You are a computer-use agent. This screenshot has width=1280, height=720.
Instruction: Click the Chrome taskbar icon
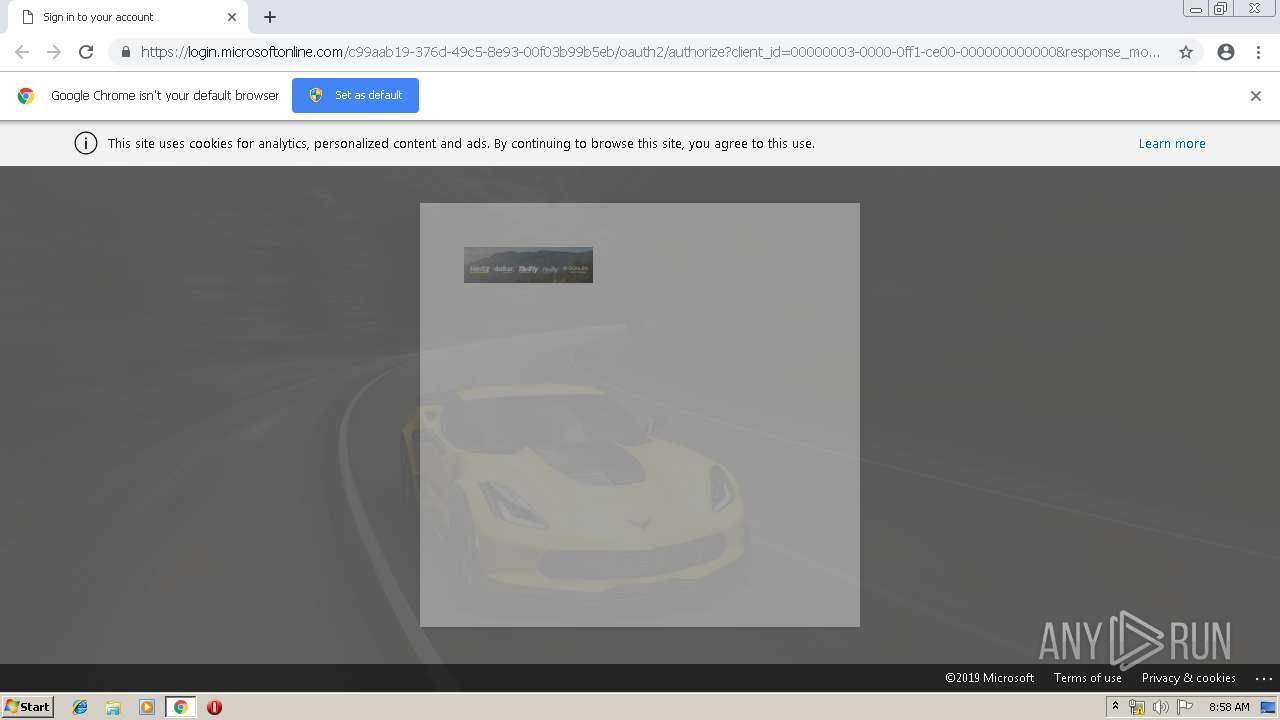coord(180,707)
